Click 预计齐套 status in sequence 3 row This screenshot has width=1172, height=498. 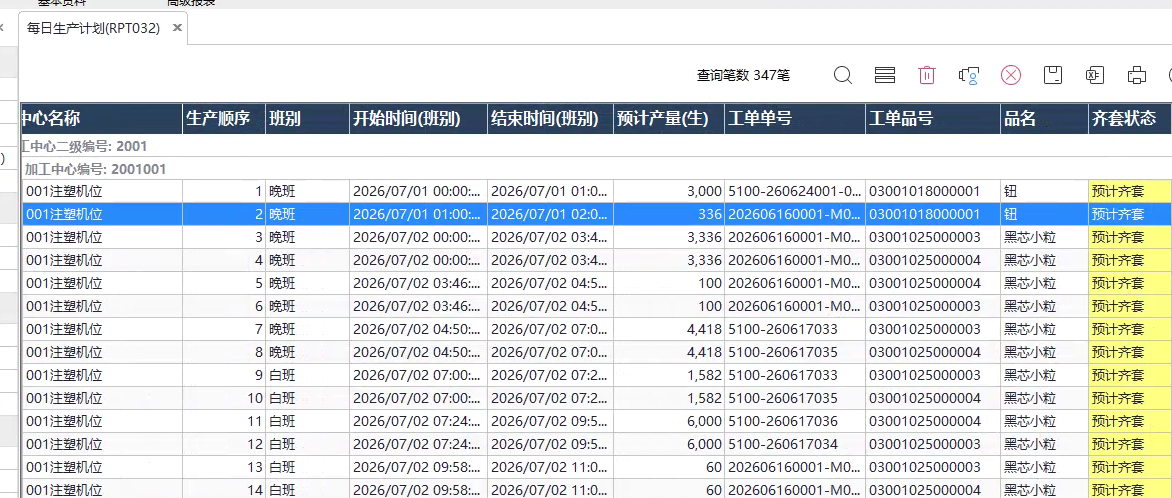pos(1130,238)
